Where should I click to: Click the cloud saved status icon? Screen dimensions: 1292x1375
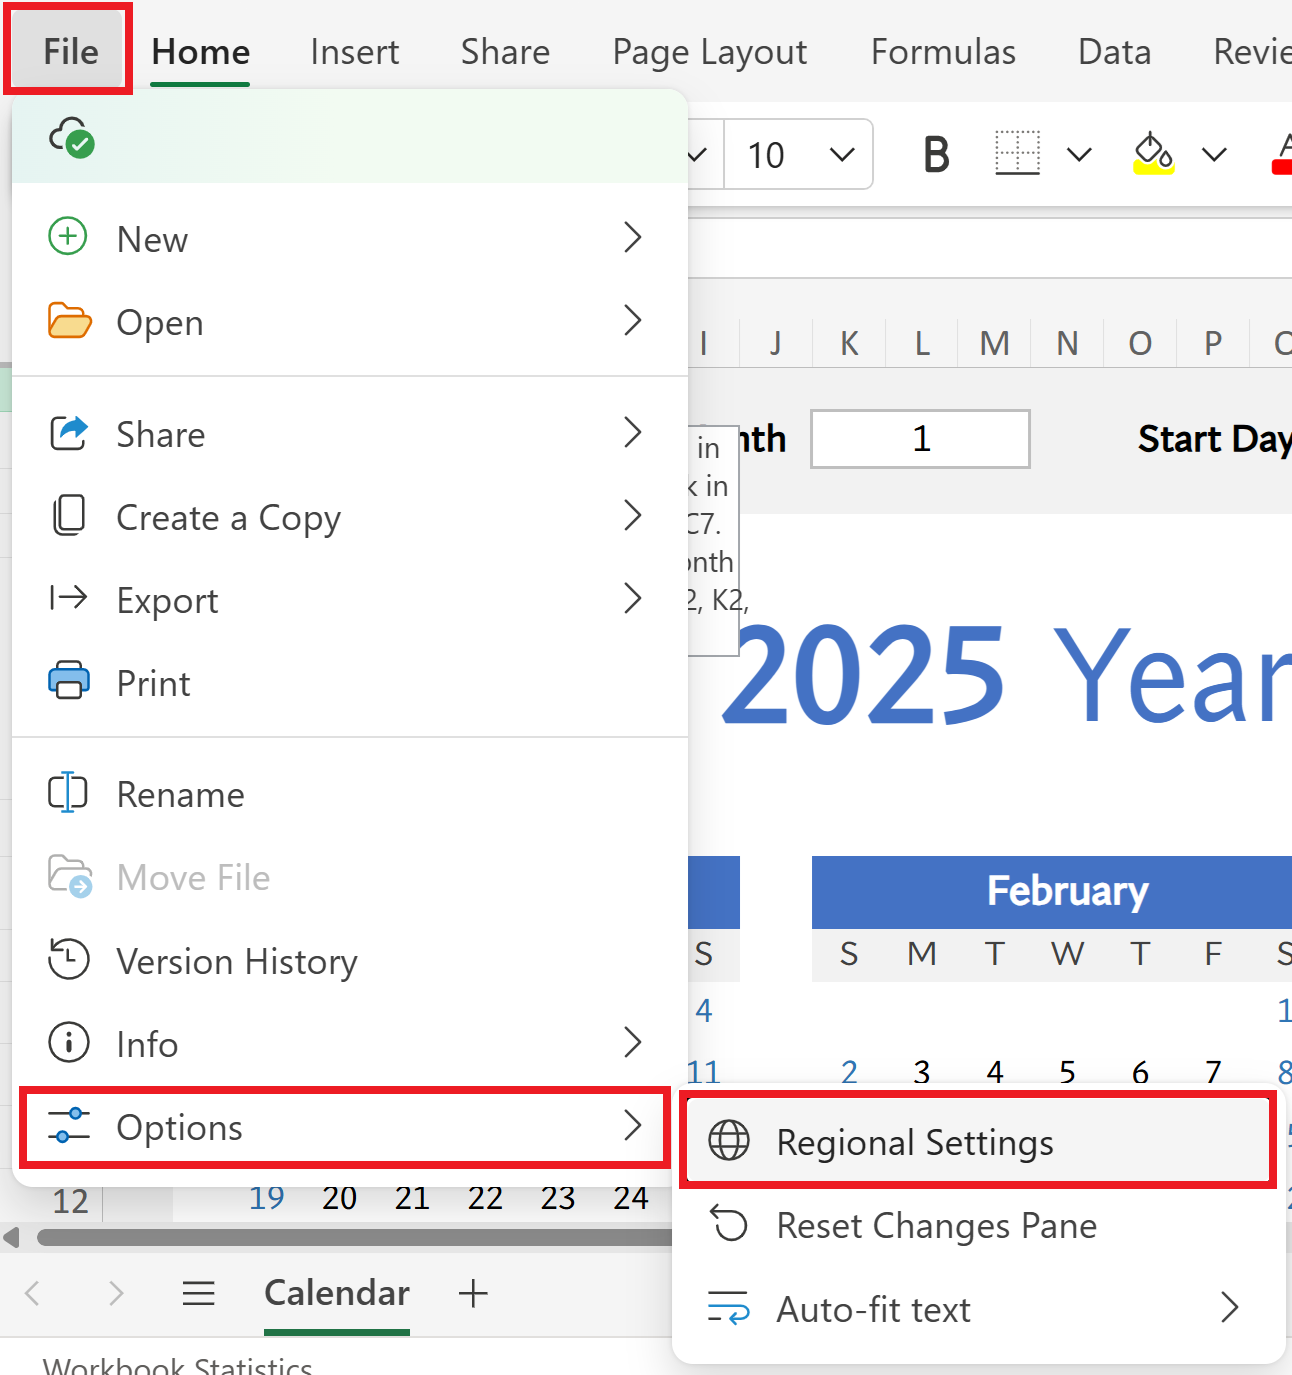72,139
